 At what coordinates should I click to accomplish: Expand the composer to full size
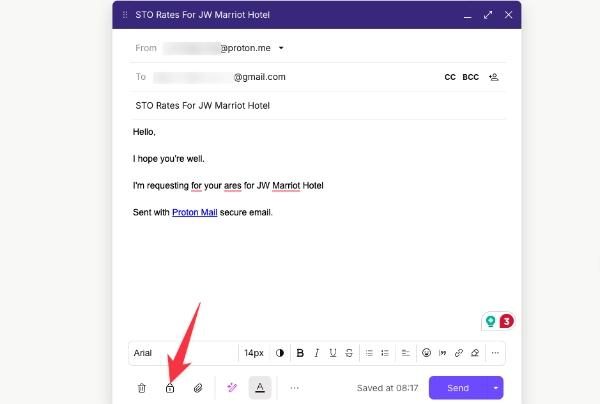[x=488, y=15]
